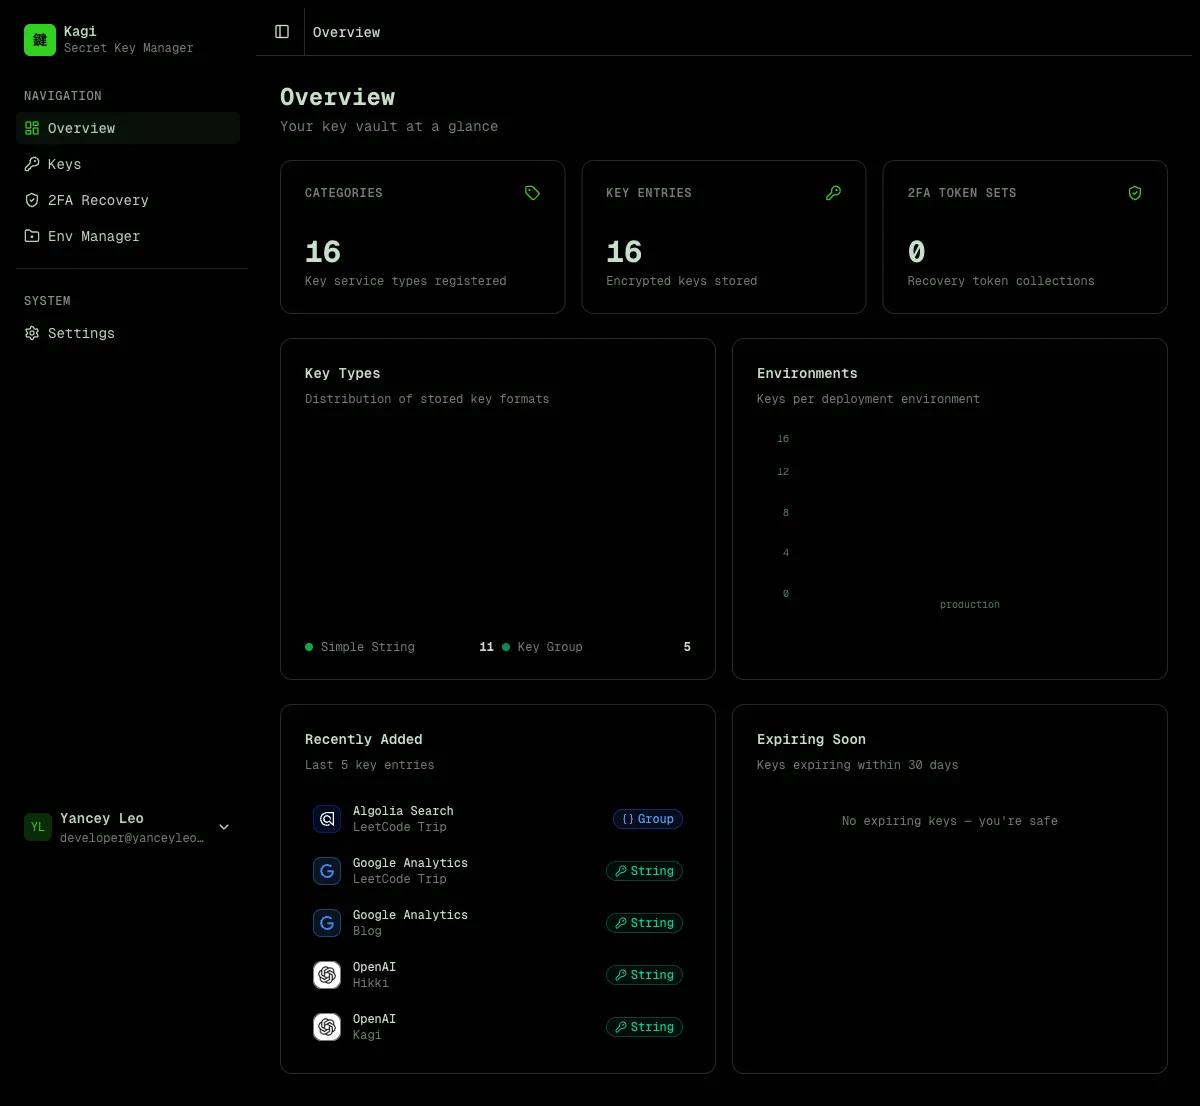
Task: Open Settings under the SYSTEM section
Action: click(x=81, y=333)
